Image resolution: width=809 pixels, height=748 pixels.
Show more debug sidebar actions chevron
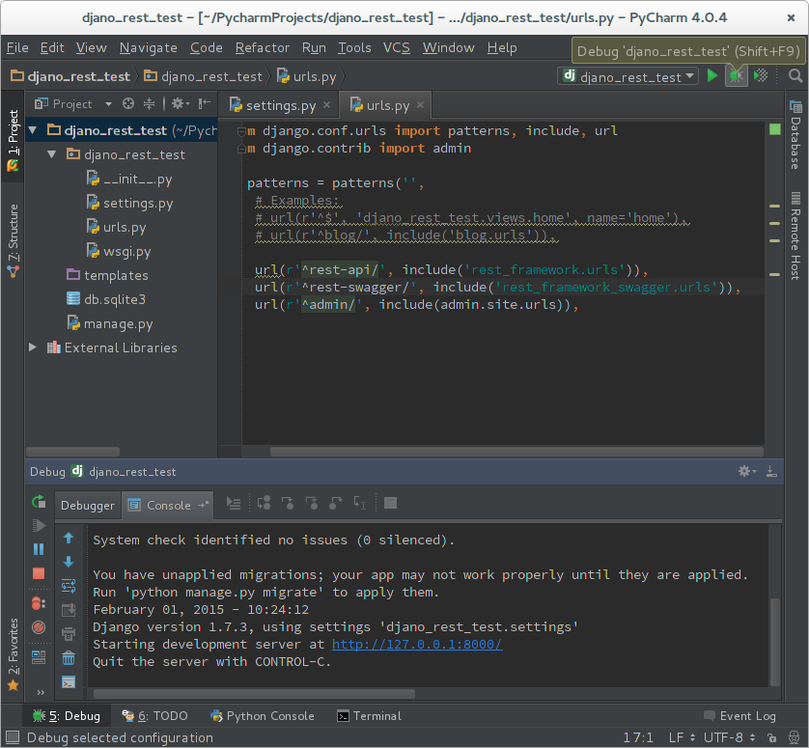coord(41,692)
